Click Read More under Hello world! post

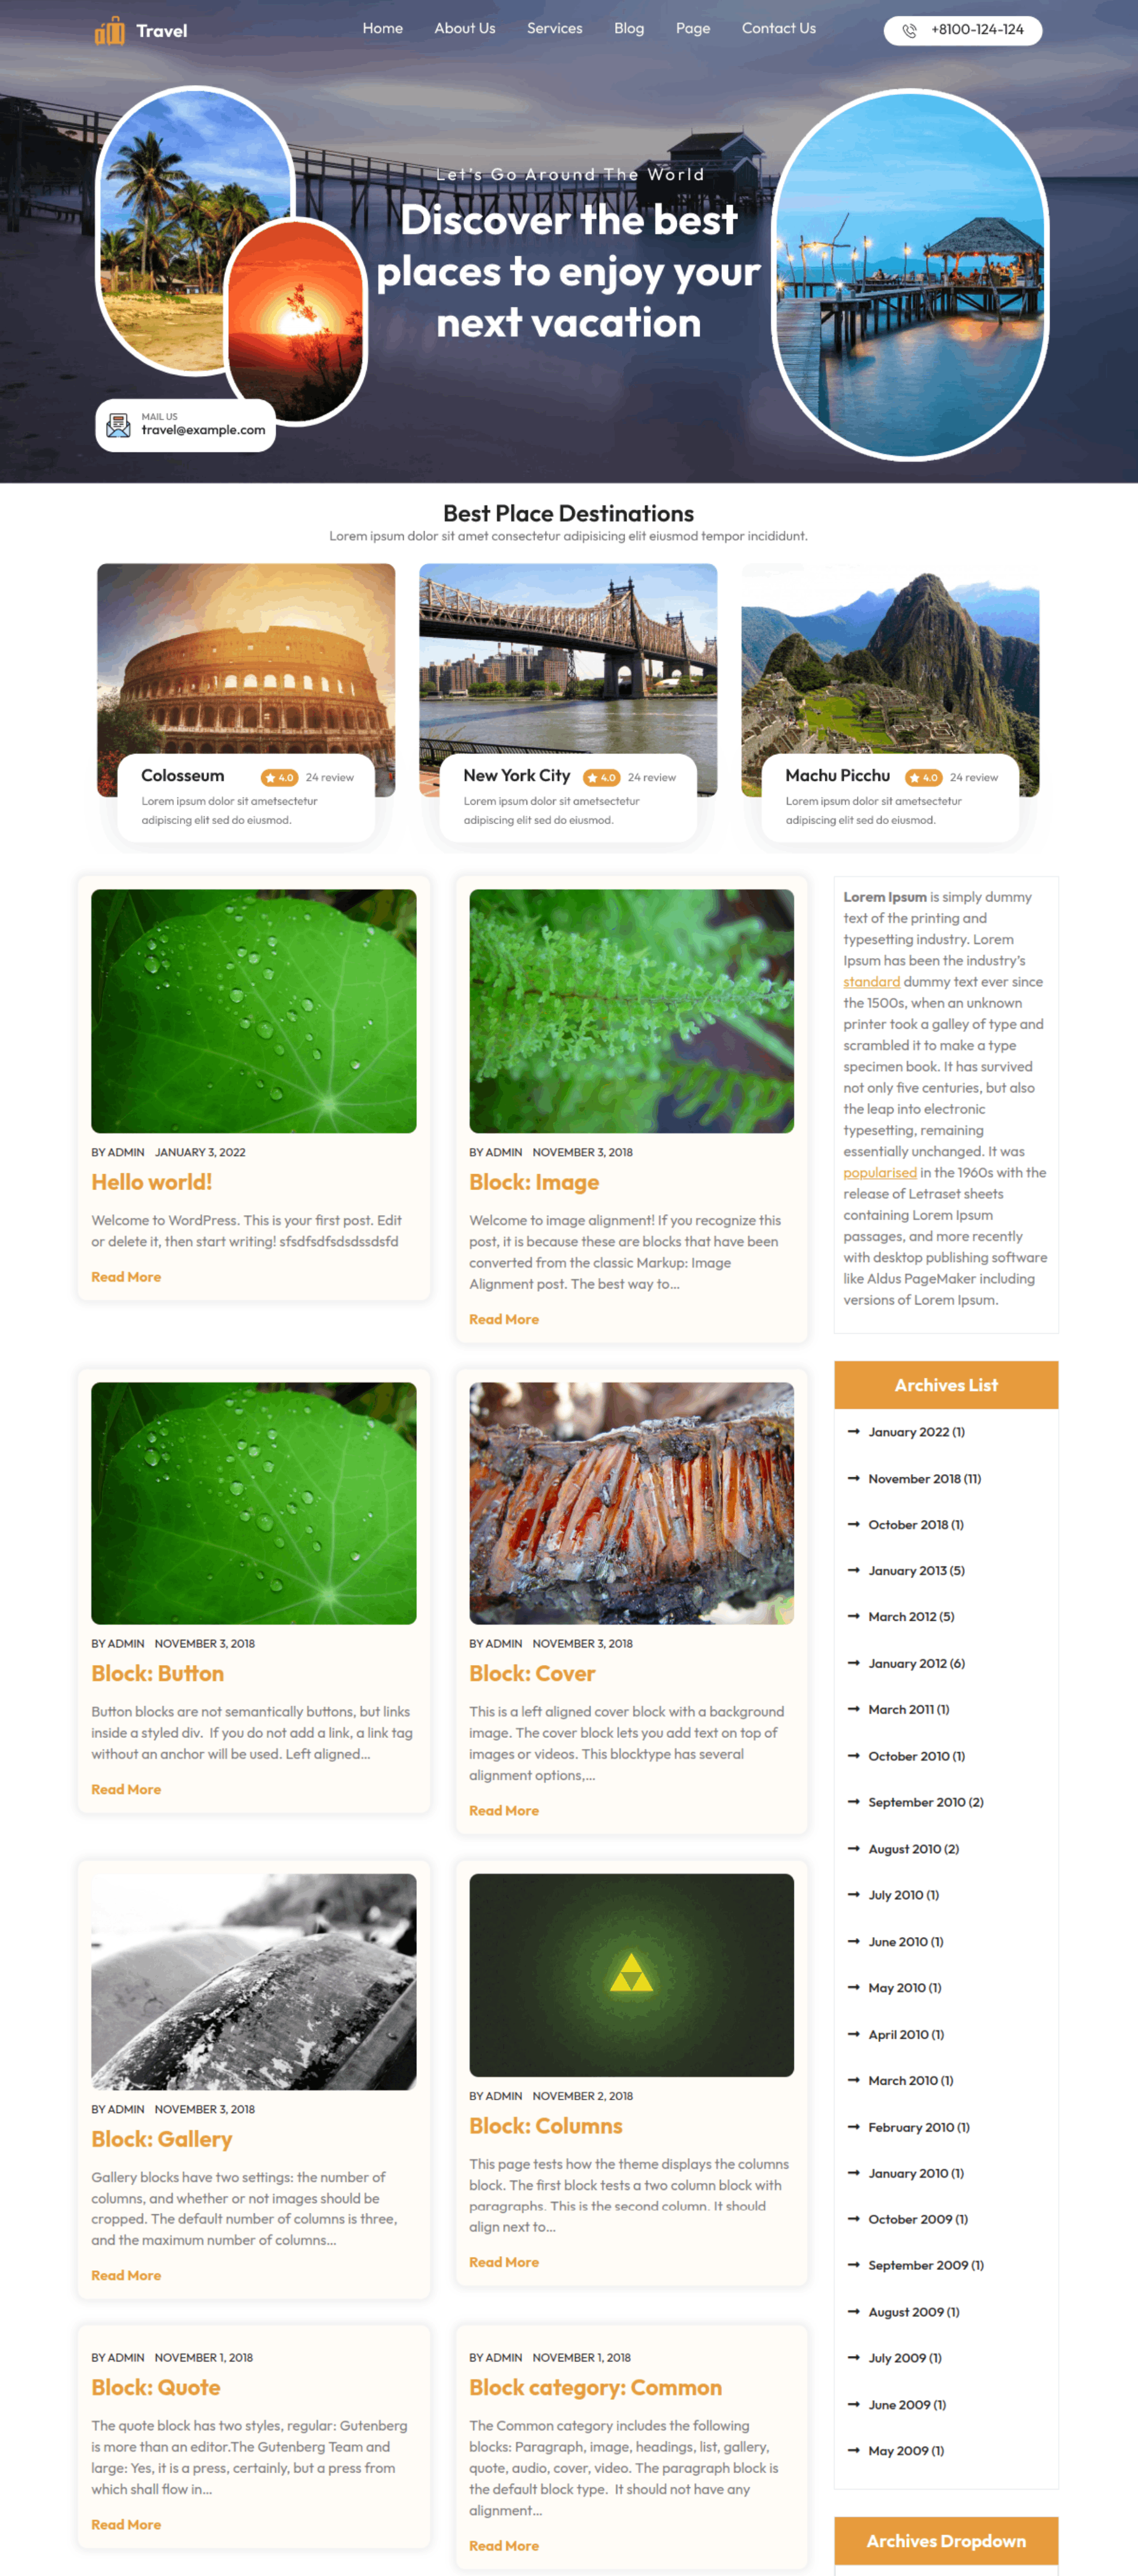(x=126, y=1277)
